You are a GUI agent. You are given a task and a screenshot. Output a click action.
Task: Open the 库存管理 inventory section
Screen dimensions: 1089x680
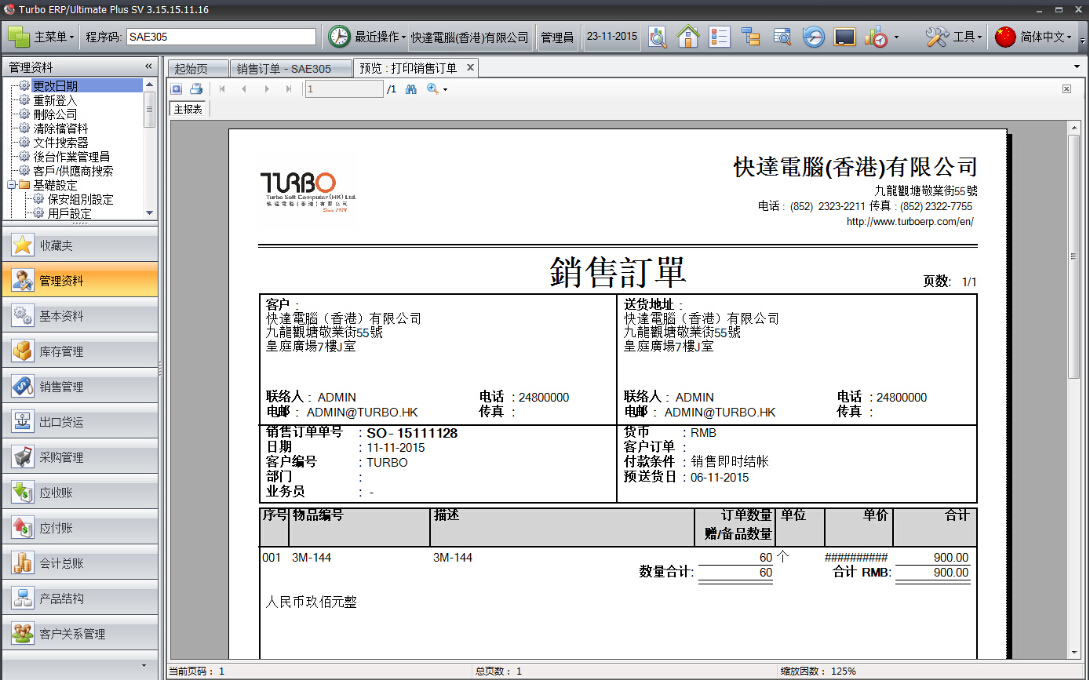(80, 351)
